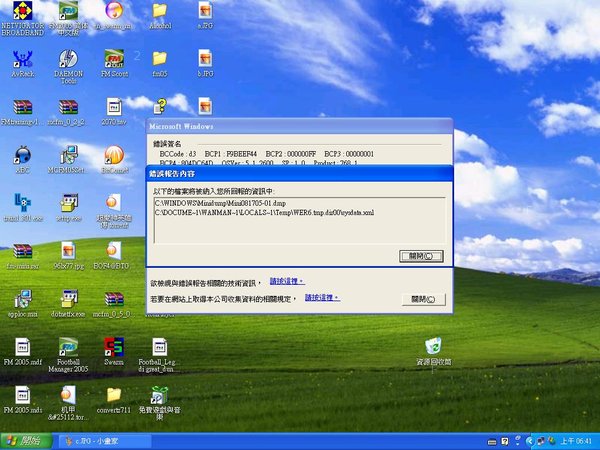This screenshot has width=600, height=450.
Task: Select the fm-mini archive icon
Action: pos(23,256)
